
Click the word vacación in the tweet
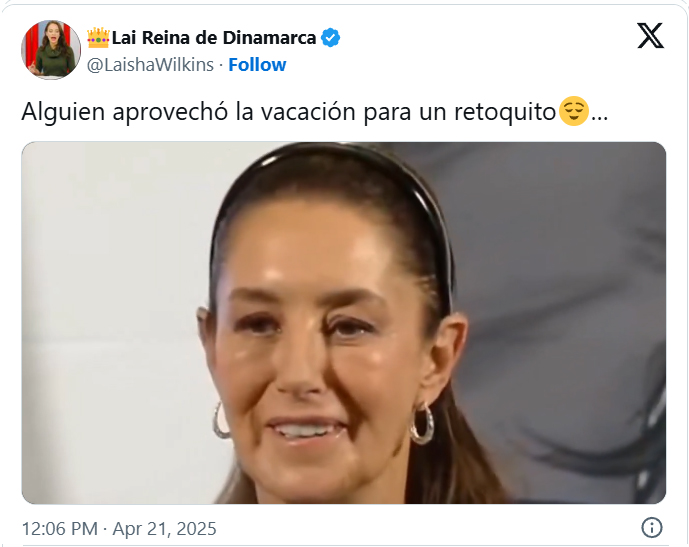pyautogui.click(x=308, y=112)
